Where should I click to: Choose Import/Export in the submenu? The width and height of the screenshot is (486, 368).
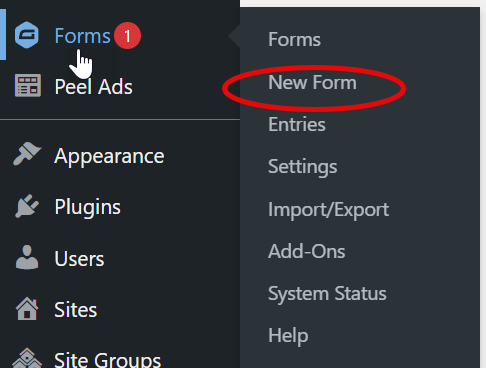tap(328, 210)
